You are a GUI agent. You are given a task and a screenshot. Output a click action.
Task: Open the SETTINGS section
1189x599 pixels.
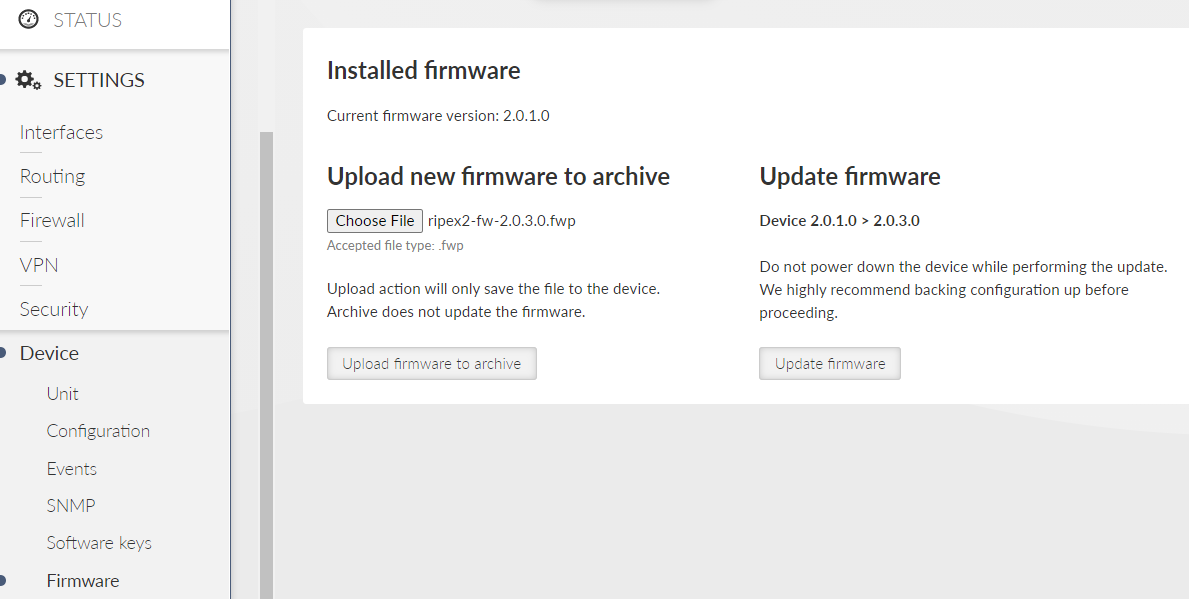coord(99,80)
